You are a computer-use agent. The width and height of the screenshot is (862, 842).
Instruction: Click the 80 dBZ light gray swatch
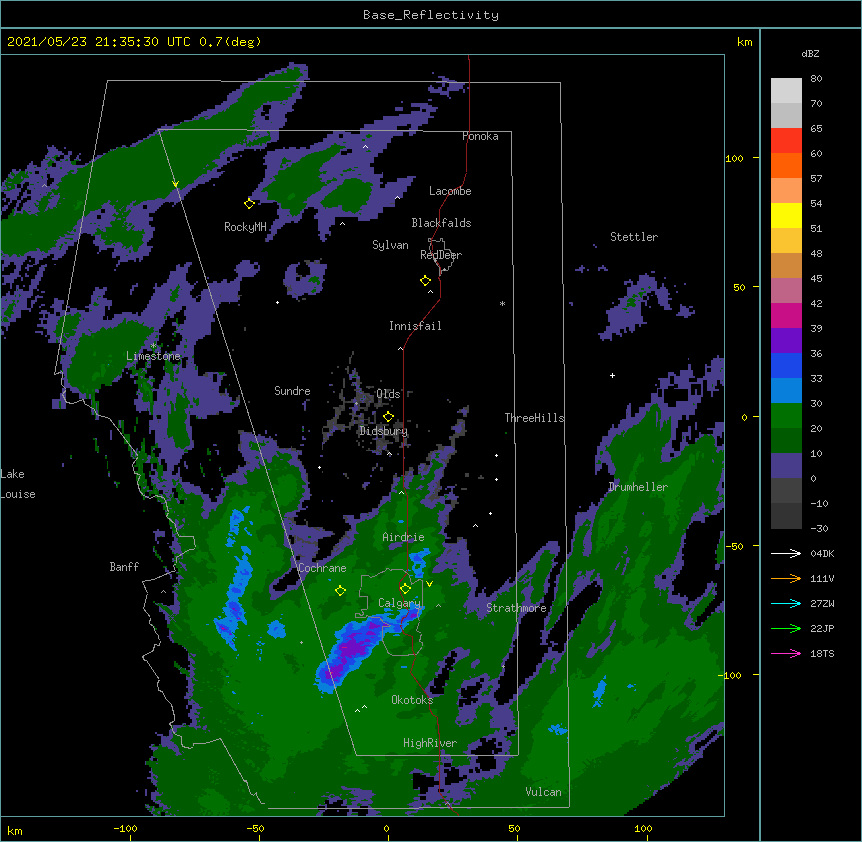coord(786,91)
